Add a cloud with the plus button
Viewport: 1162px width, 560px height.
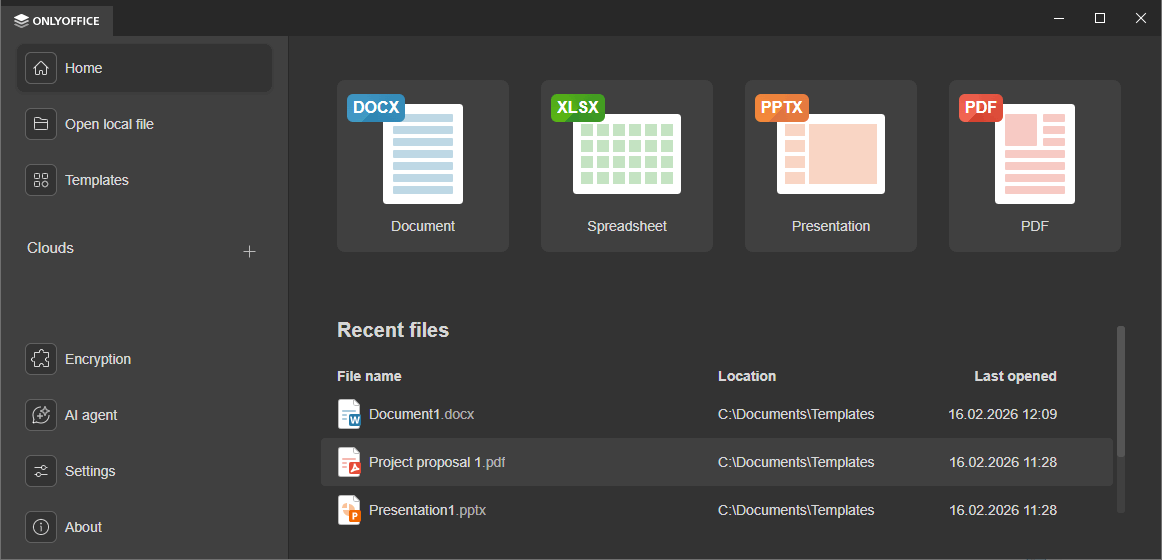tap(250, 251)
